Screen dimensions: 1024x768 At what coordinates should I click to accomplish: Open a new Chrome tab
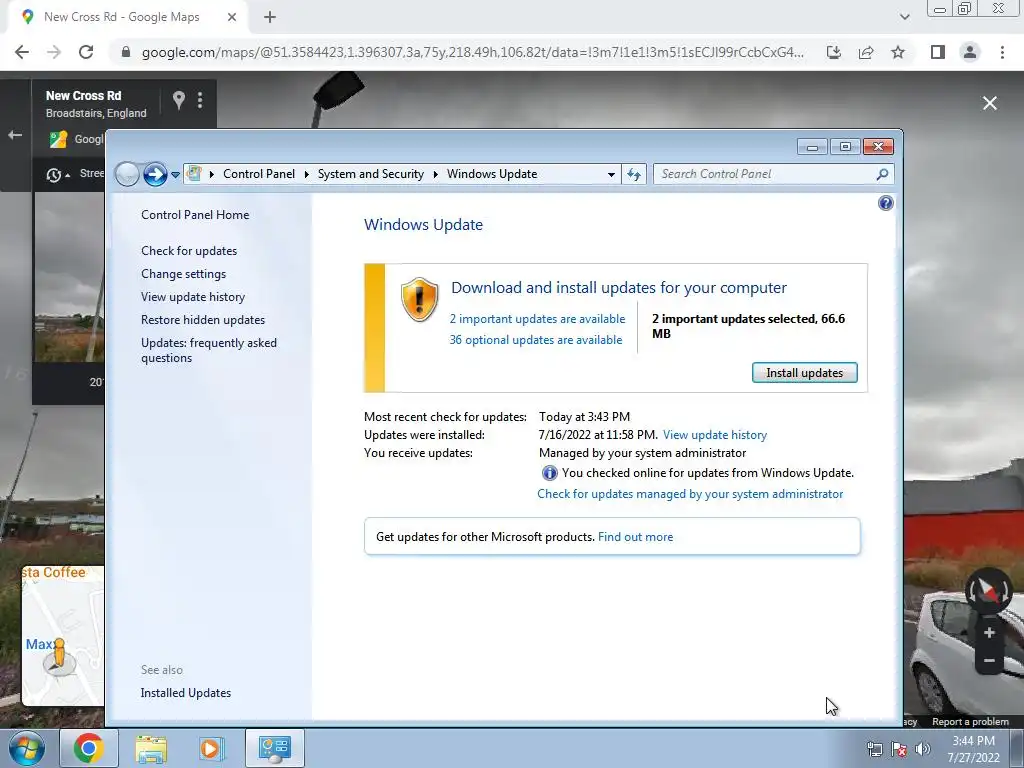click(270, 17)
